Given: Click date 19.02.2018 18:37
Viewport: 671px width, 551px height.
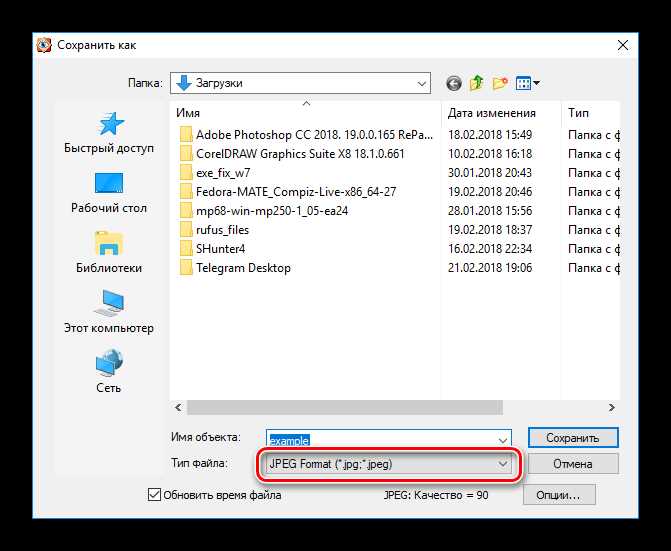Looking at the screenshot, I should (490, 230).
